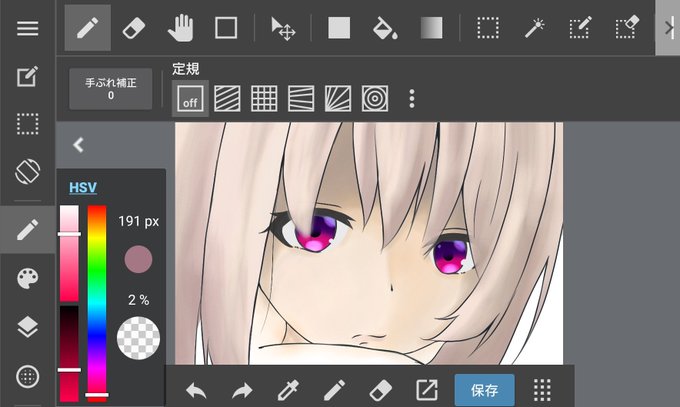The height and width of the screenshot is (407, 680).
Task: Enable the radial lines ruler
Action: coord(338,98)
